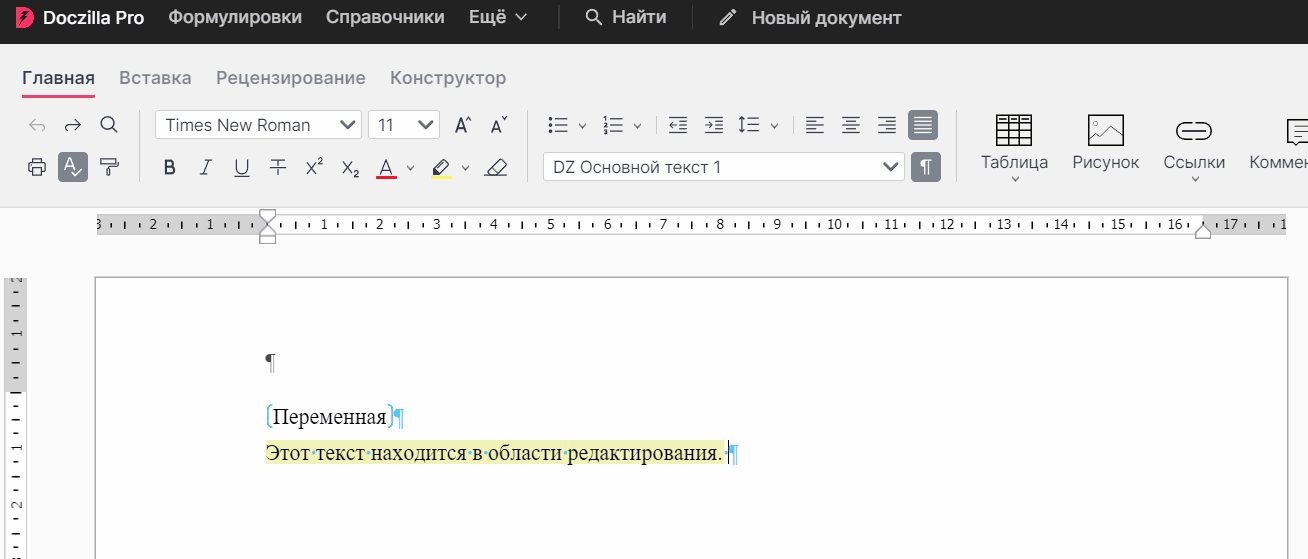Toggle bold formatting
The width and height of the screenshot is (1308, 559).
pyautogui.click(x=170, y=167)
